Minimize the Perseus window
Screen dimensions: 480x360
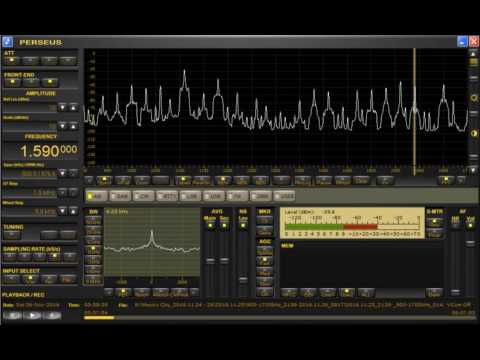462,42
